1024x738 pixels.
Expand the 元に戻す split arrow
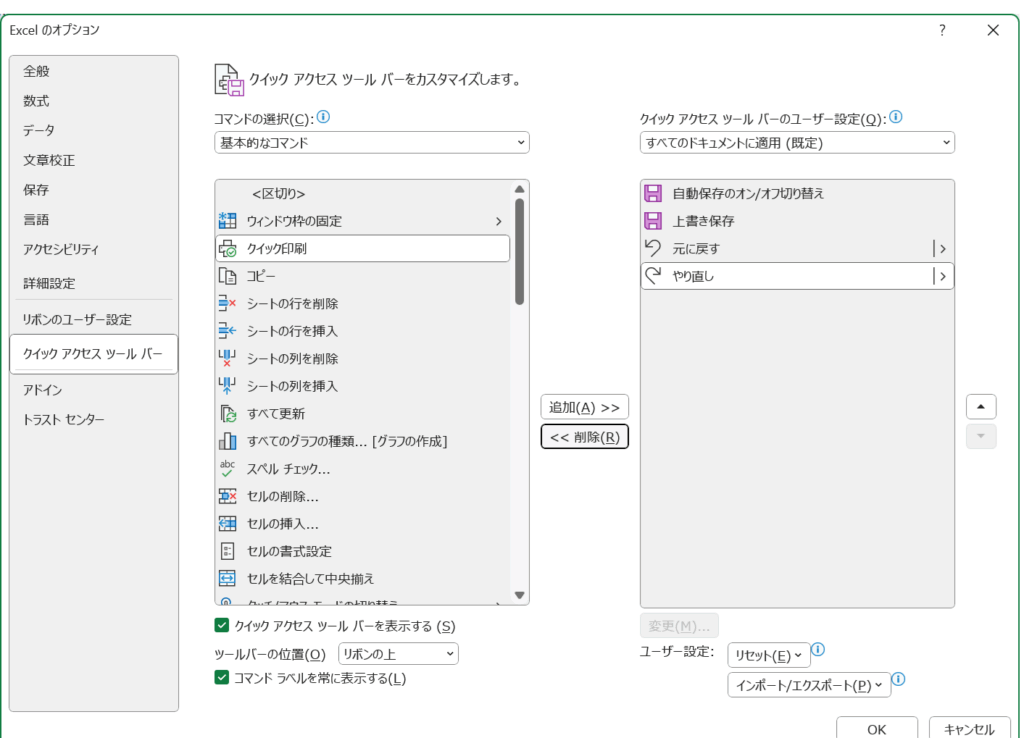click(942, 249)
